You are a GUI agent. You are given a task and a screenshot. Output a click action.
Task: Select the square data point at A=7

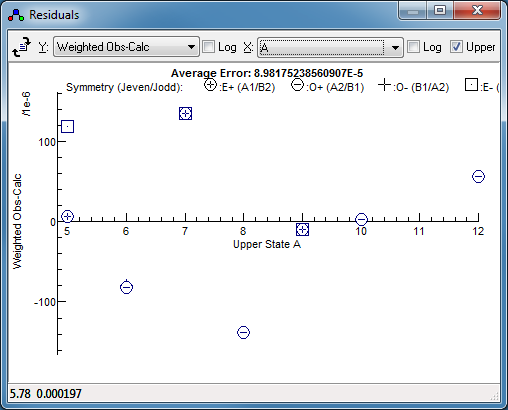click(x=185, y=114)
